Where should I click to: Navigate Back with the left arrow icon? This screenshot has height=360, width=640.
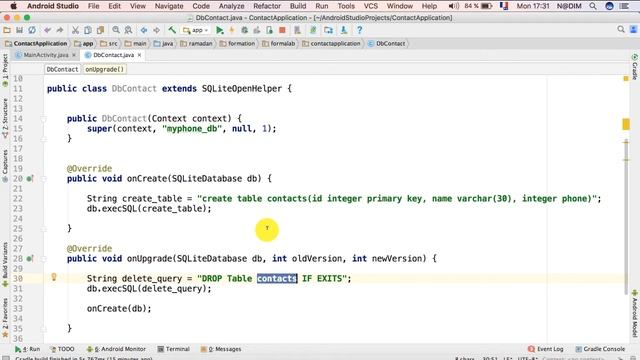(144, 30)
